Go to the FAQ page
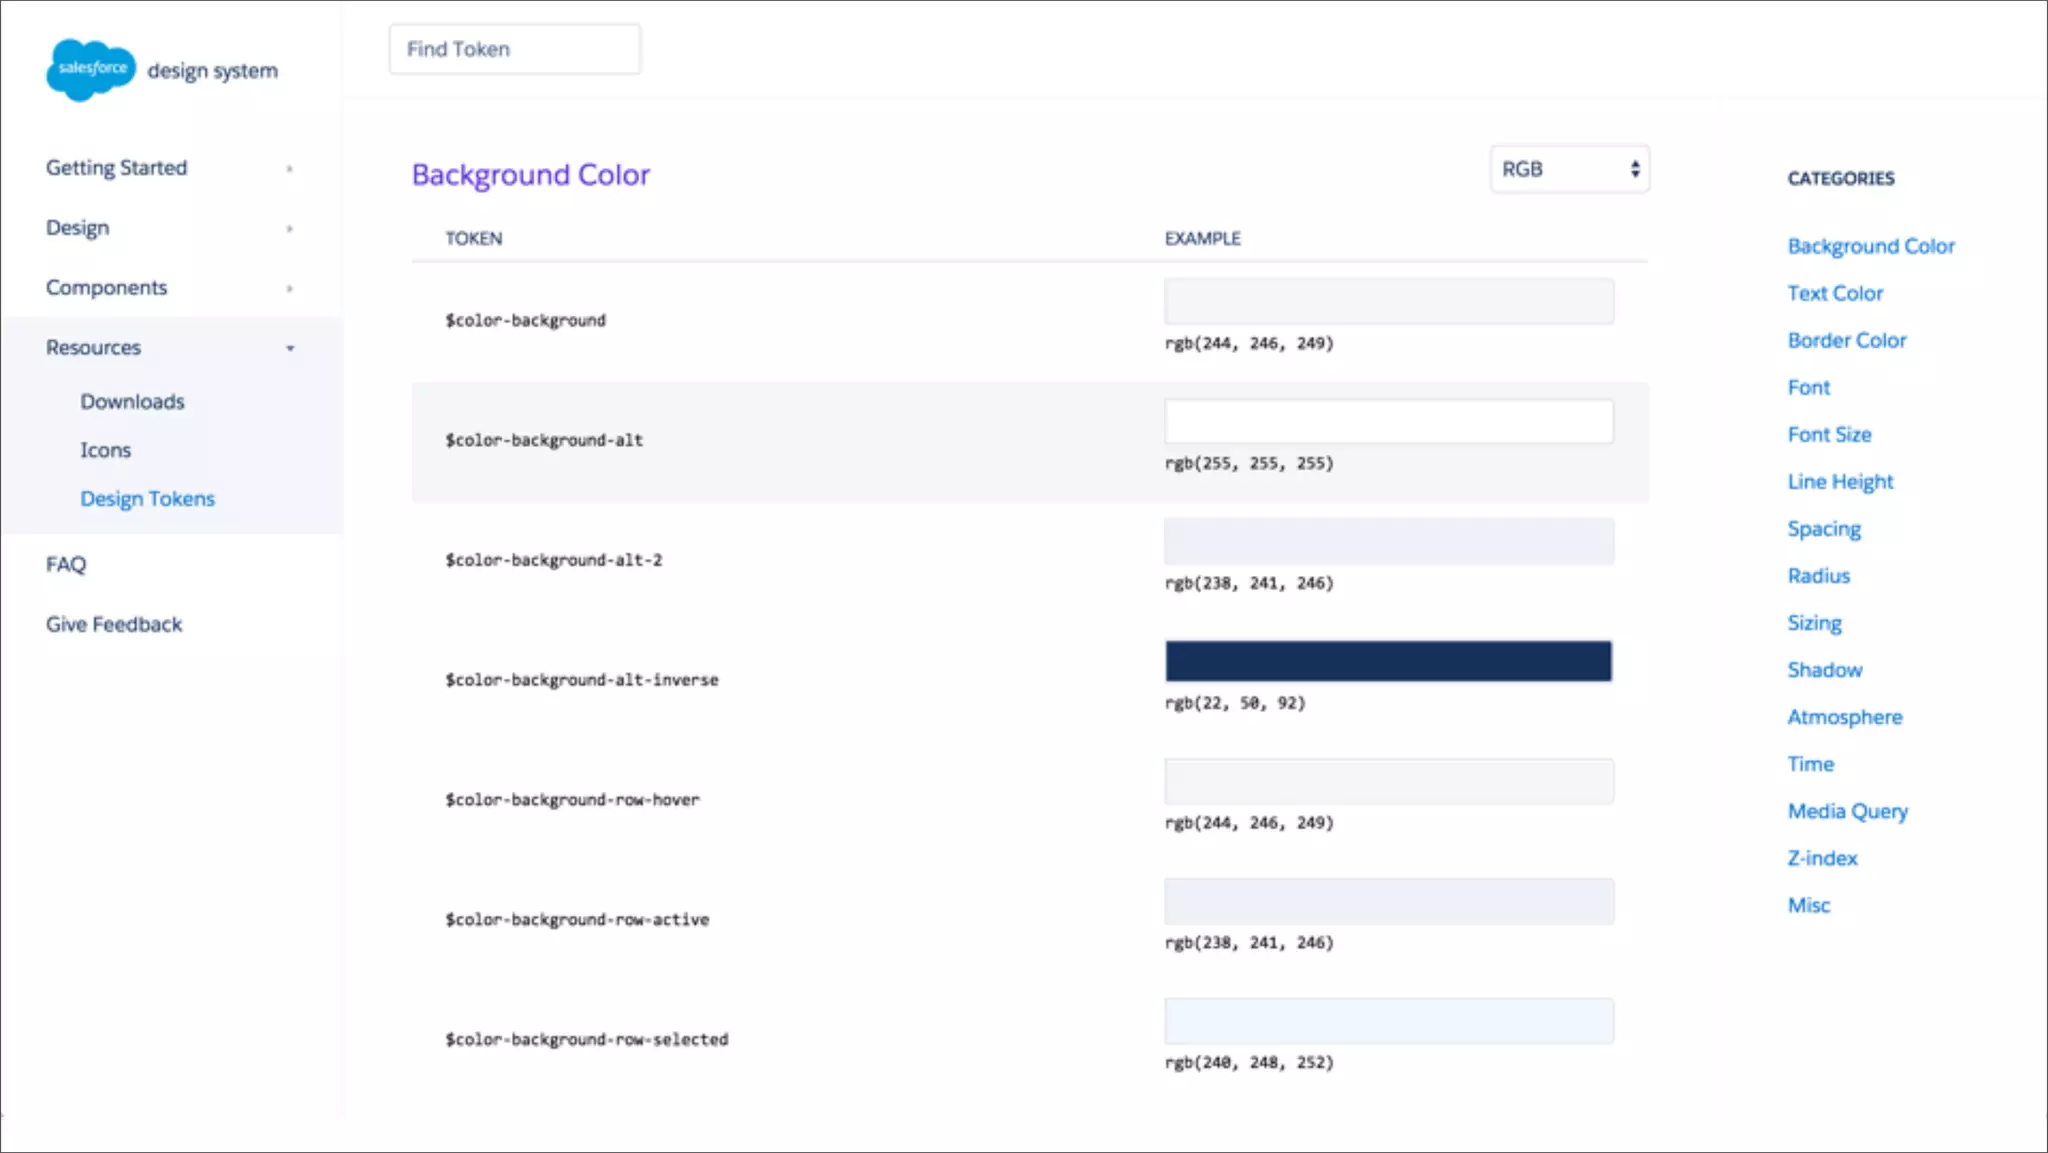The image size is (2048, 1153). click(66, 564)
